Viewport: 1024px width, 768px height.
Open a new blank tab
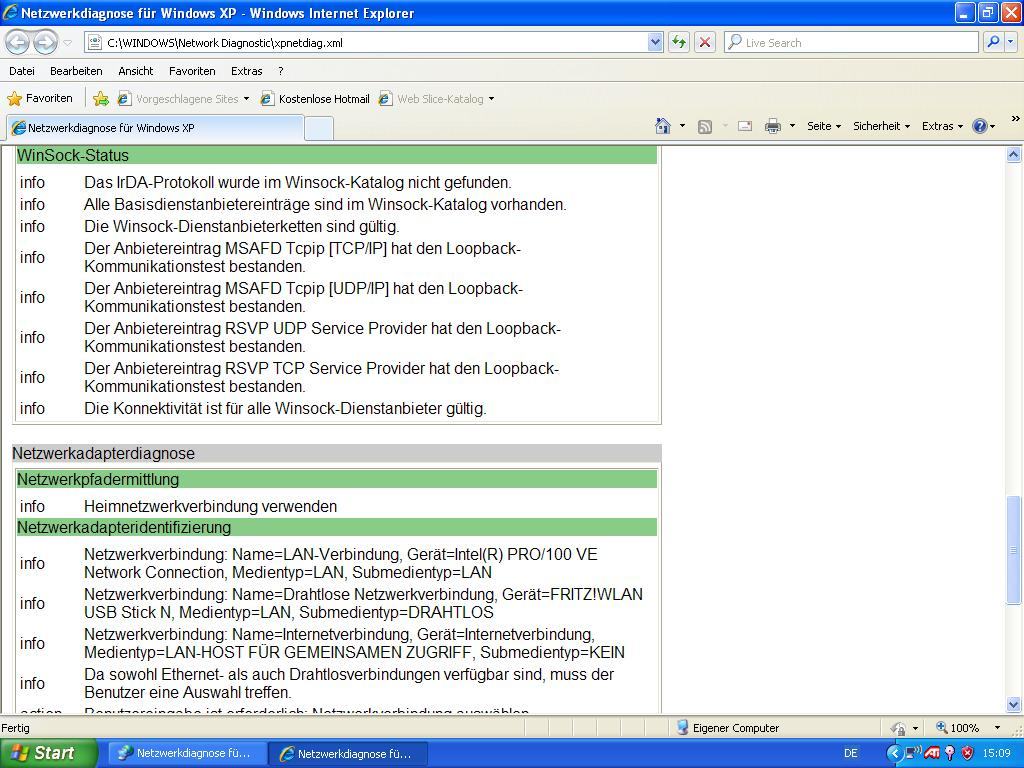pos(319,128)
